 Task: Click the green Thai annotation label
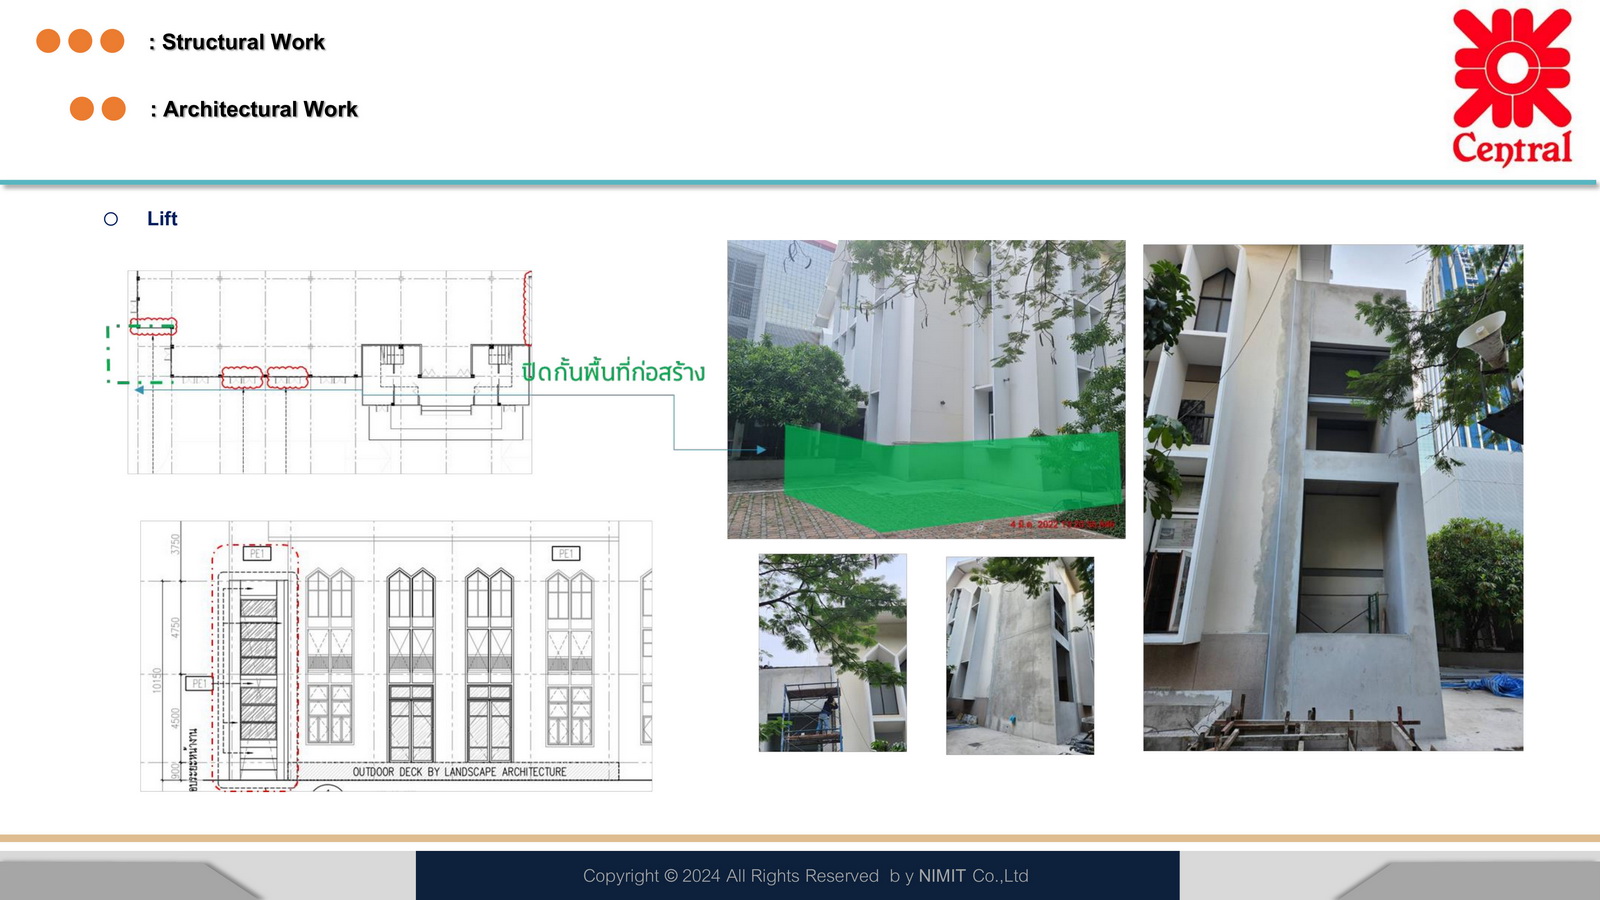pyautogui.click(x=613, y=372)
